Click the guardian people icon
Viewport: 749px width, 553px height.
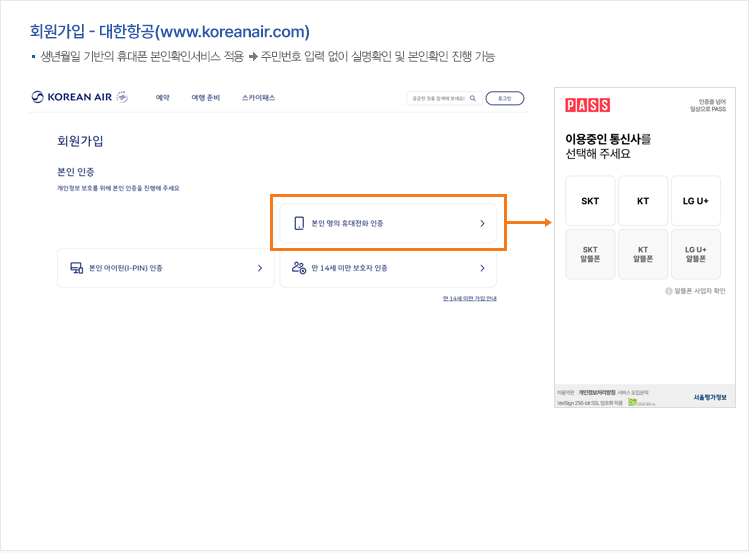click(x=299, y=268)
